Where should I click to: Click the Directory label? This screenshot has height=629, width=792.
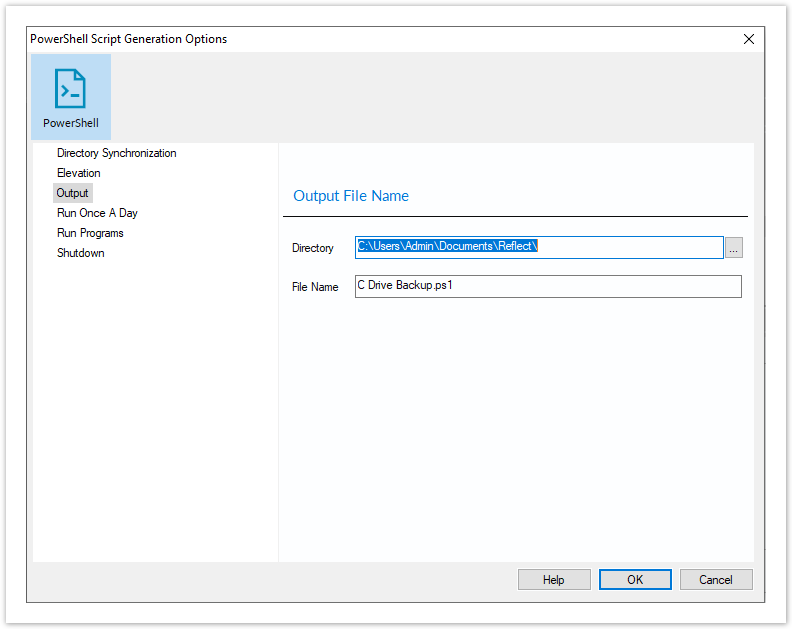(313, 248)
